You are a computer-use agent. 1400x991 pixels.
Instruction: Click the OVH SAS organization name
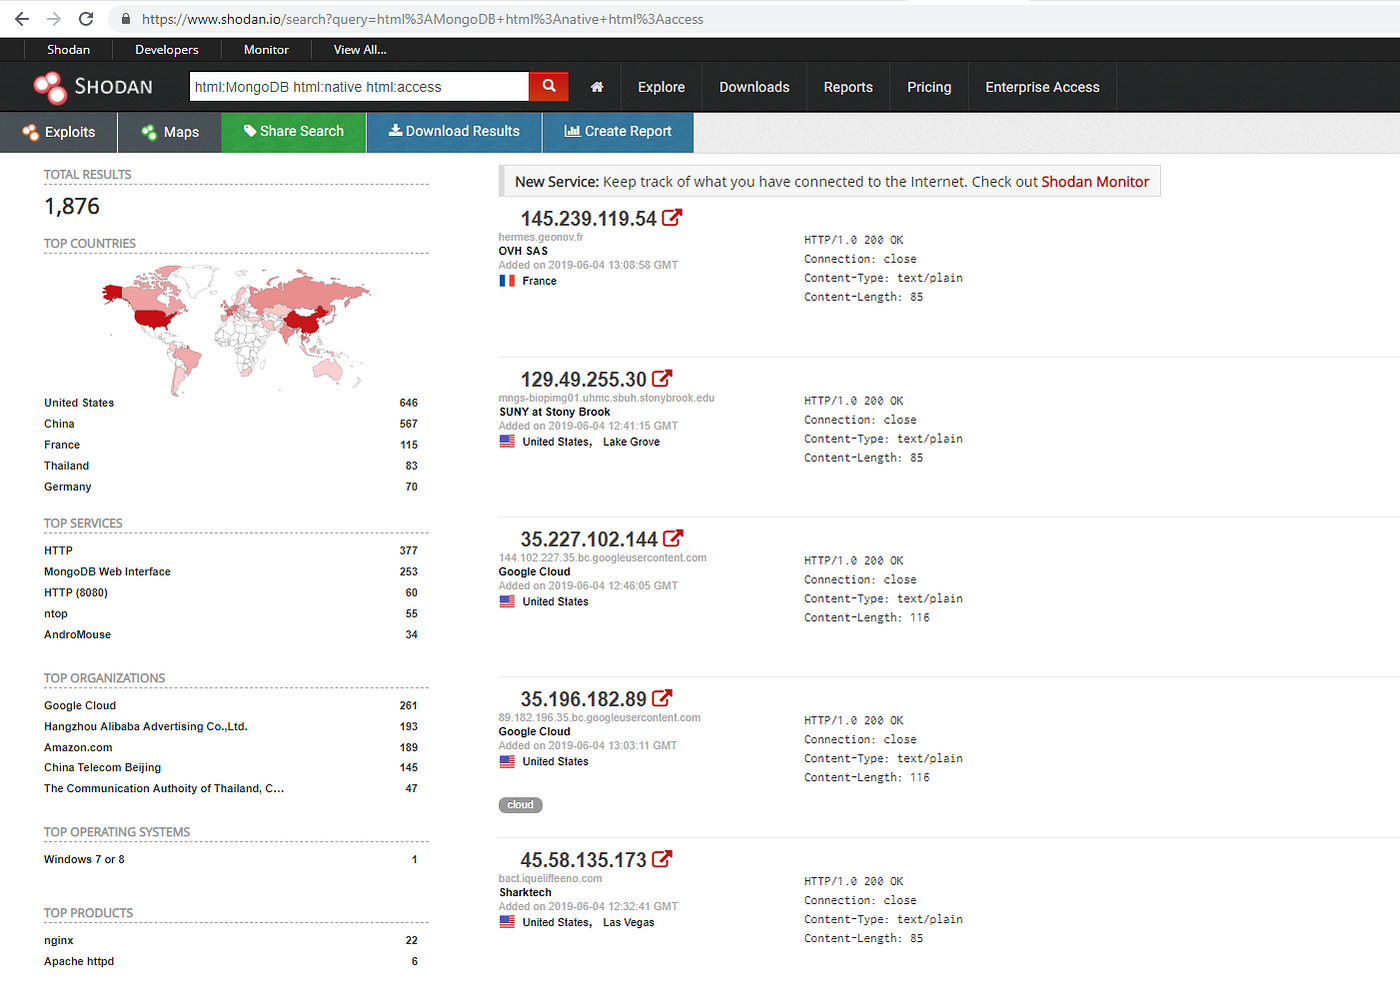tap(523, 251)
